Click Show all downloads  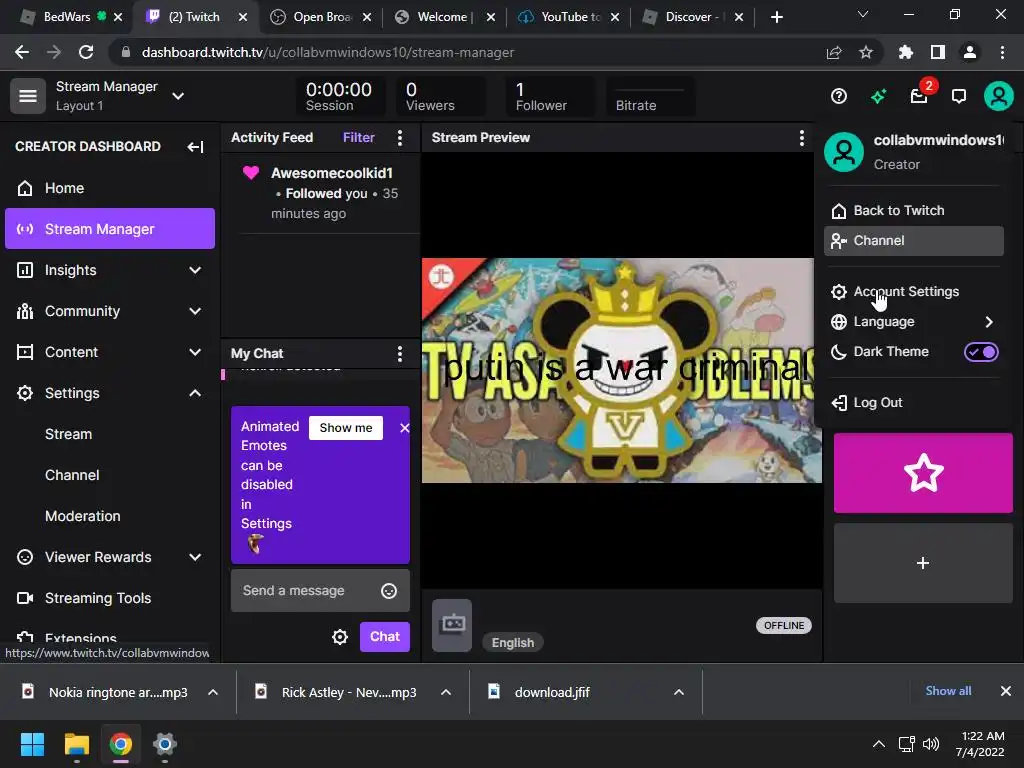(x=948, y=691)
